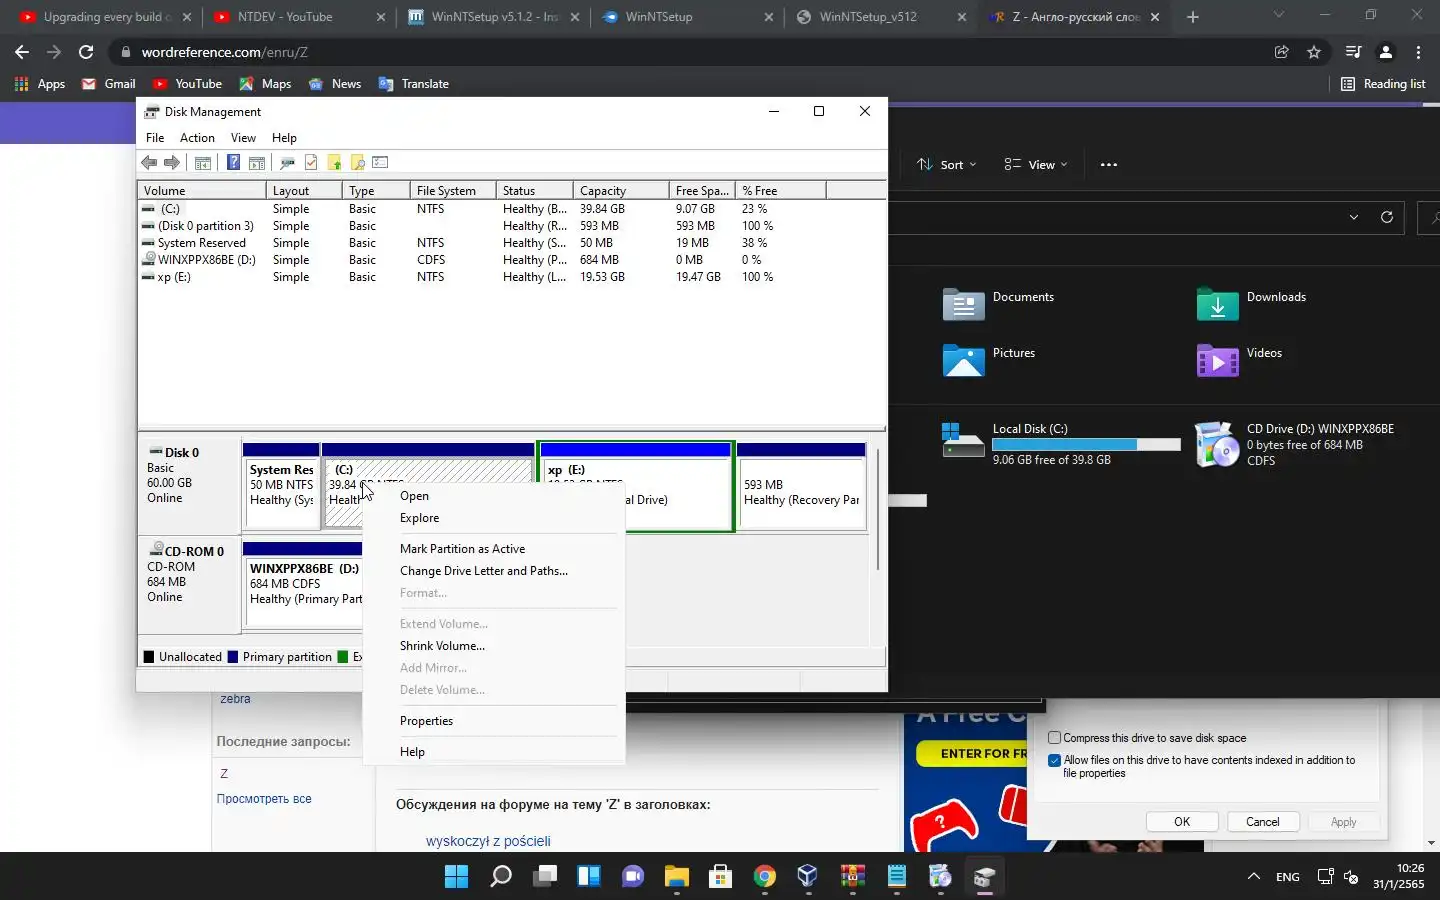Reload the Chrome page

[x=86, y=52]
